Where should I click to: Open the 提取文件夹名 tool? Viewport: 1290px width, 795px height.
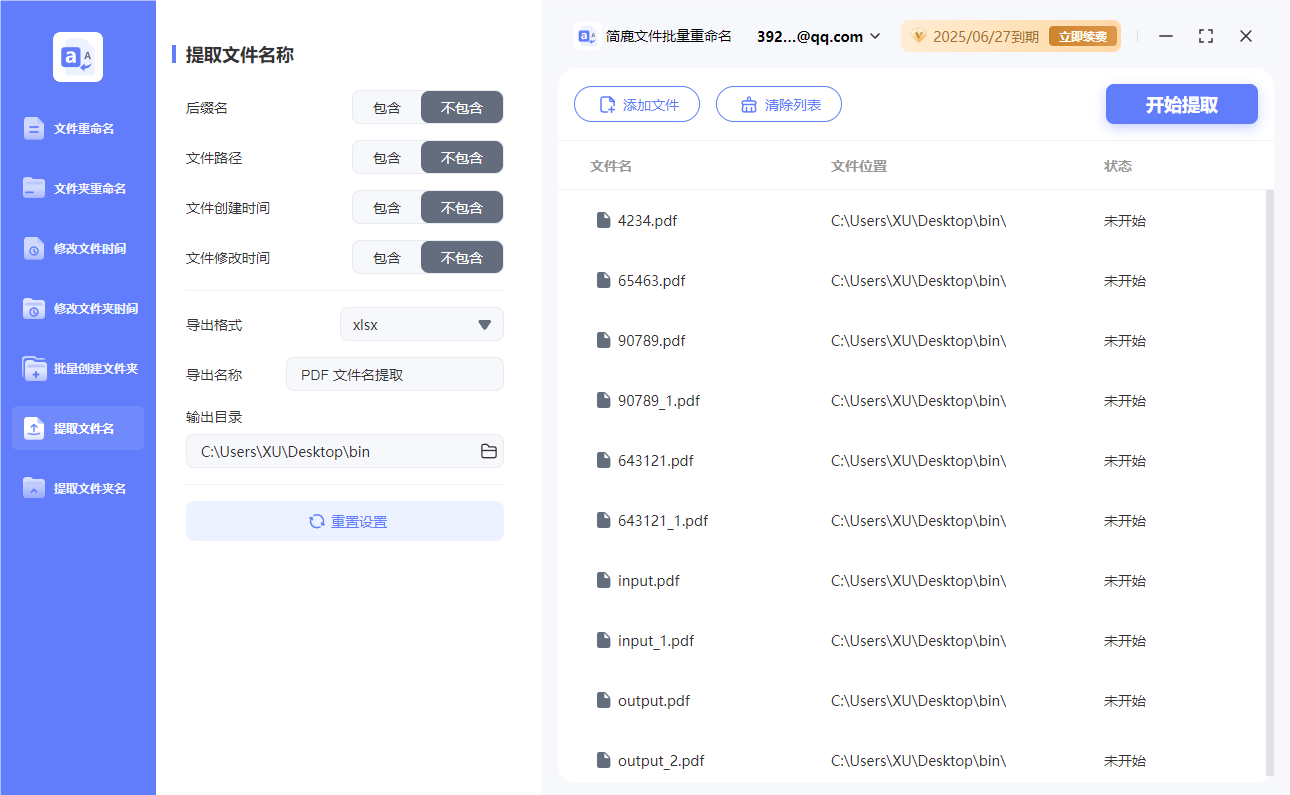[77, 488]
